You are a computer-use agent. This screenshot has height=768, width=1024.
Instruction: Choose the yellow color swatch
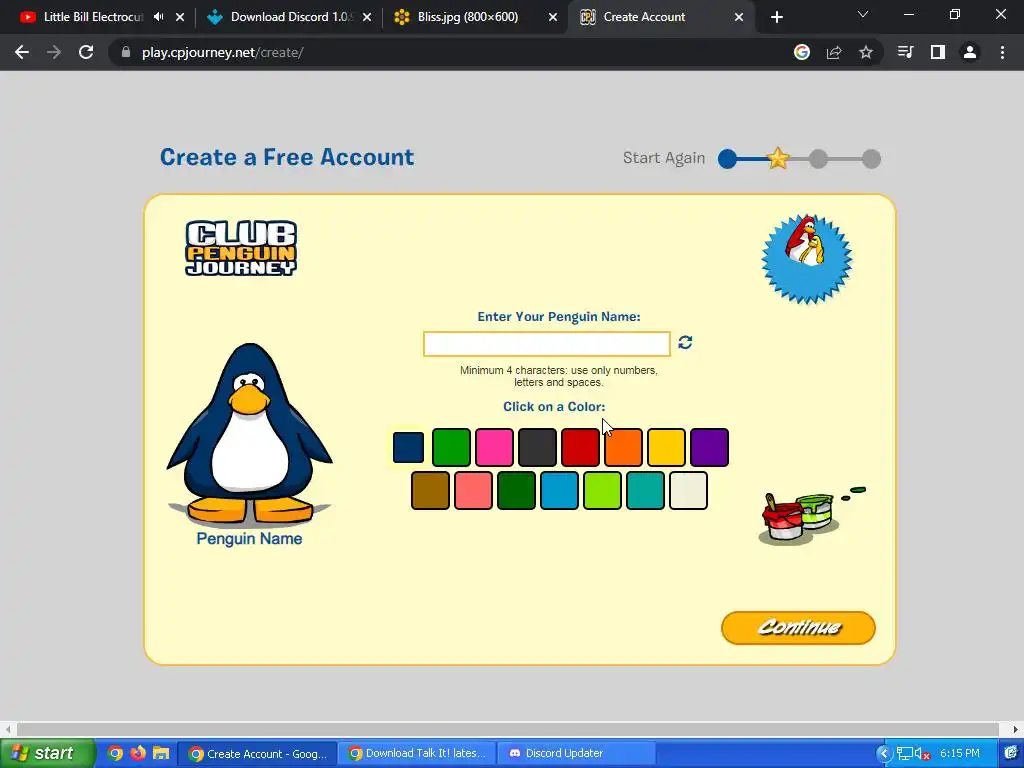coord(666,447)
